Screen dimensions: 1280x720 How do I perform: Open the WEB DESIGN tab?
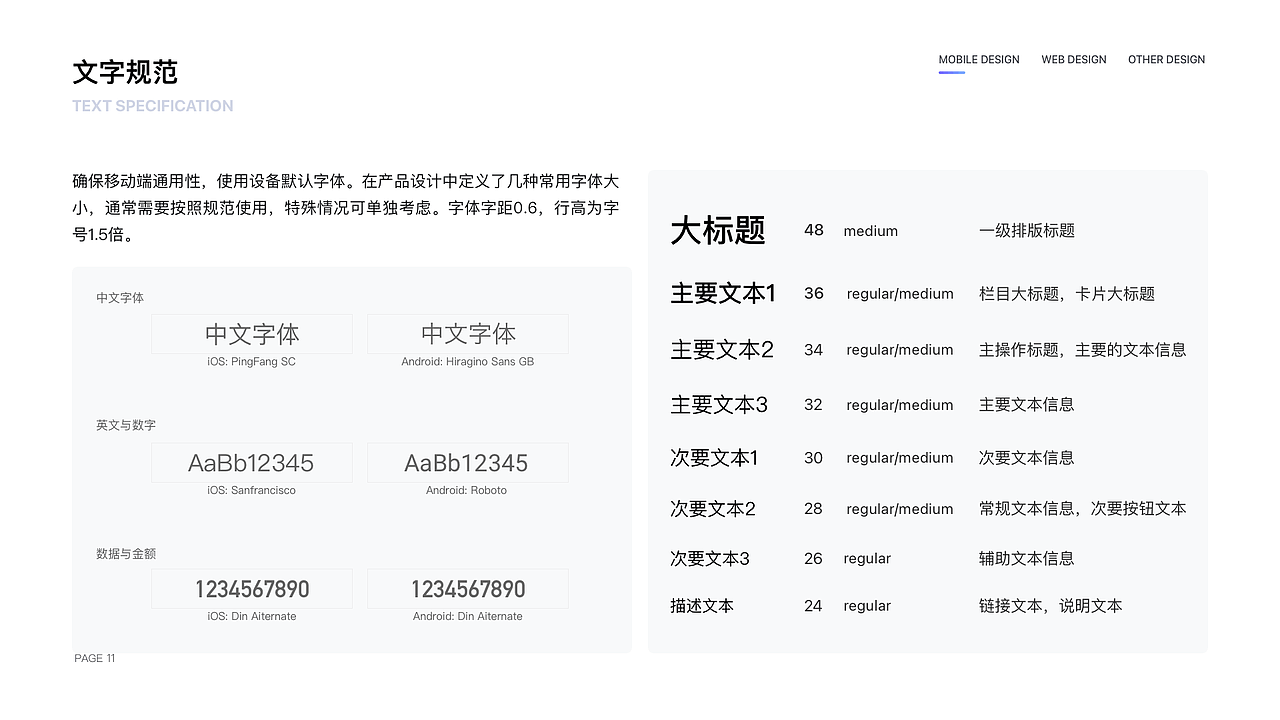click(x=1074, y=60)
